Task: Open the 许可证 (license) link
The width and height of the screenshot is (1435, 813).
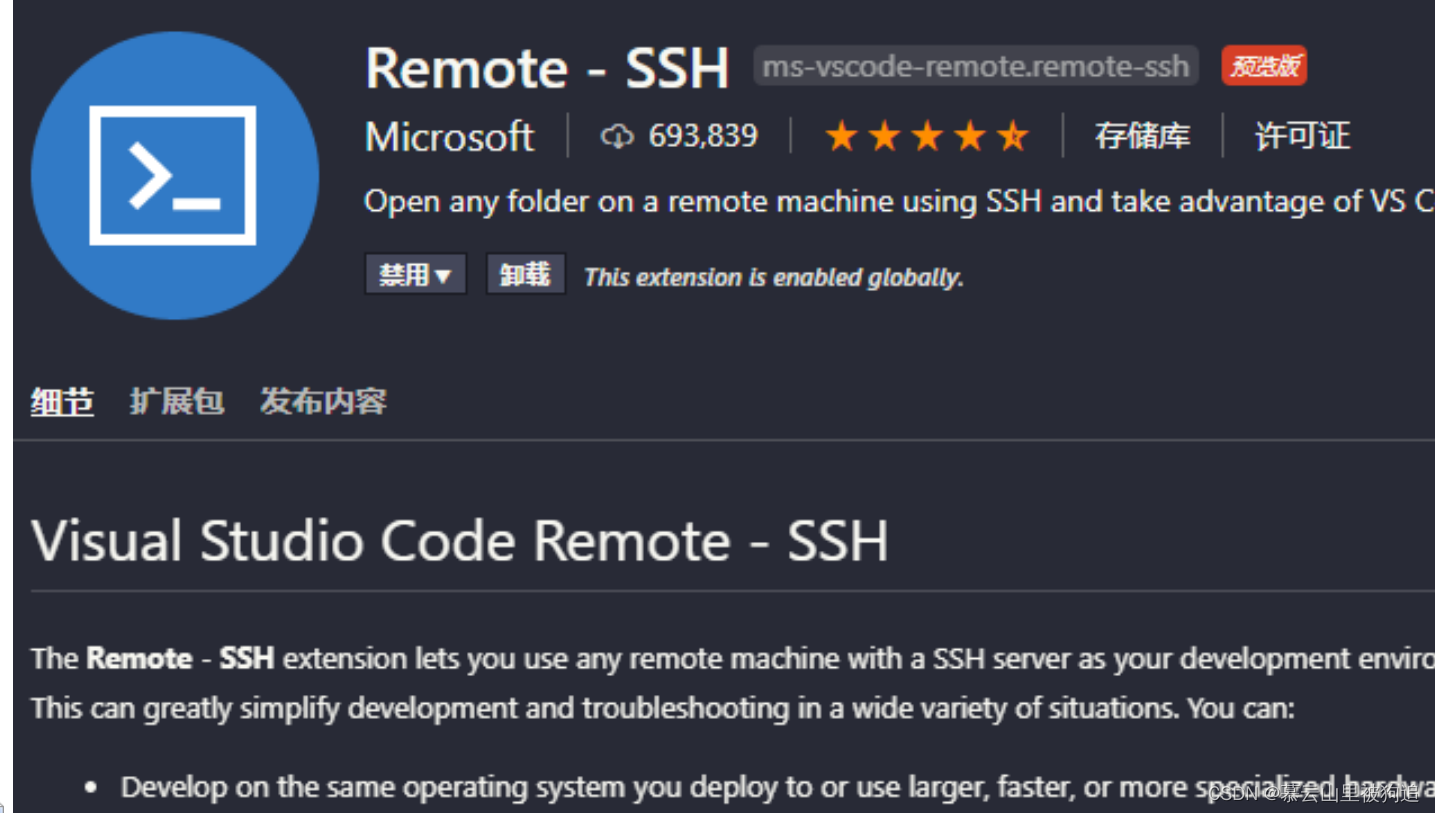Action: tap(1302, 136)
